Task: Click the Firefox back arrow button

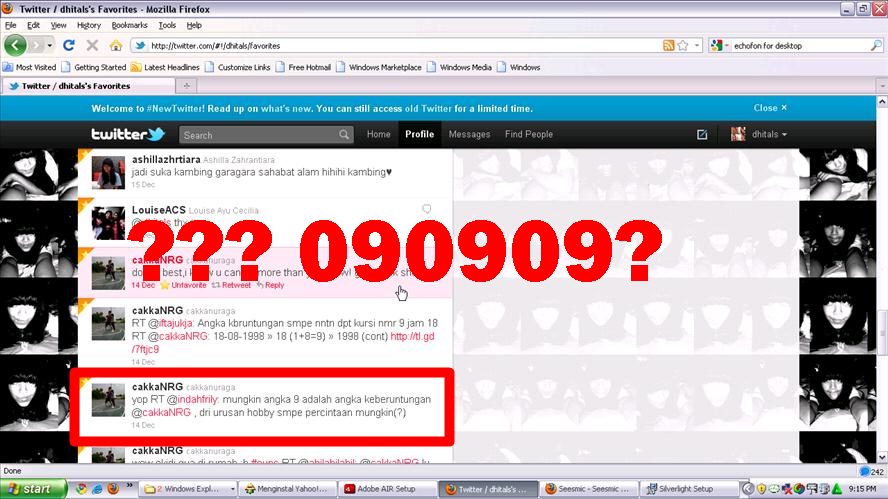Action: coord(15,45)
